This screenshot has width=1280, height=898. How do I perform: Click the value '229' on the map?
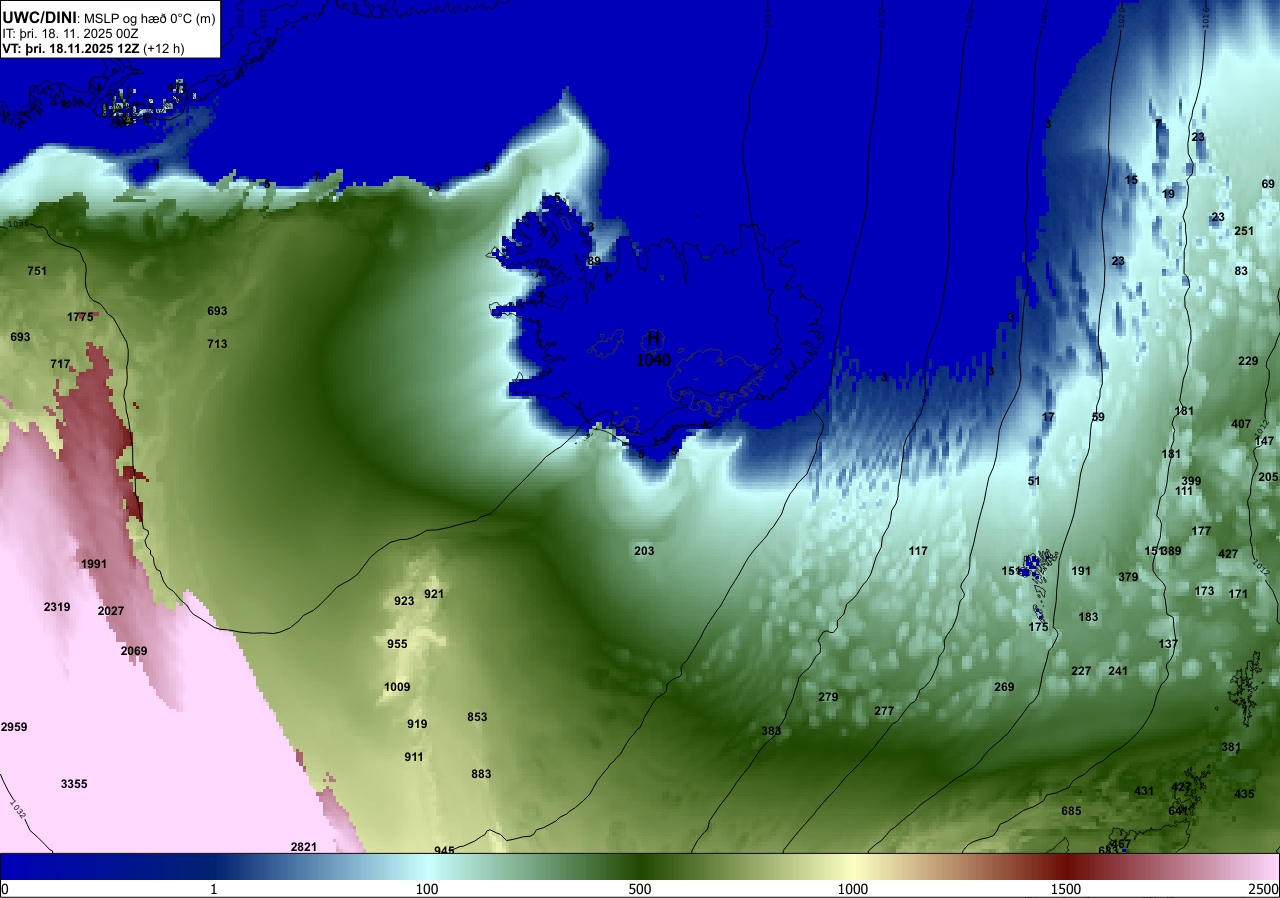(x=1248, y=361)
